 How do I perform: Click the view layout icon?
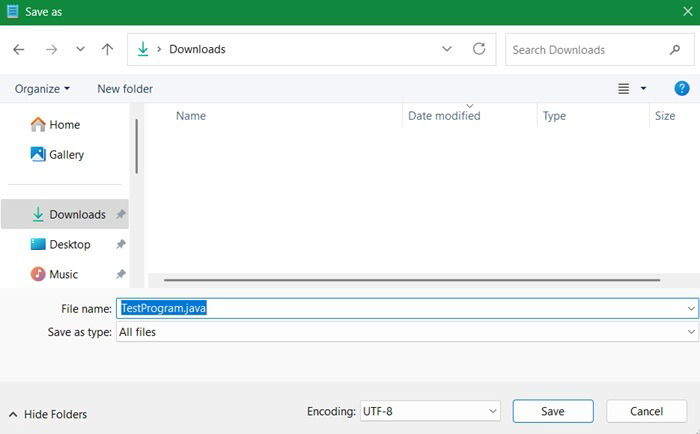[x=624, y=88]
